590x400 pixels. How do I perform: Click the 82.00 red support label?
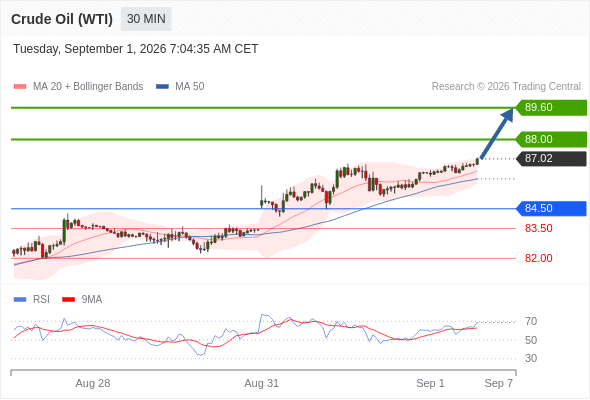click(x=538, y=258)
